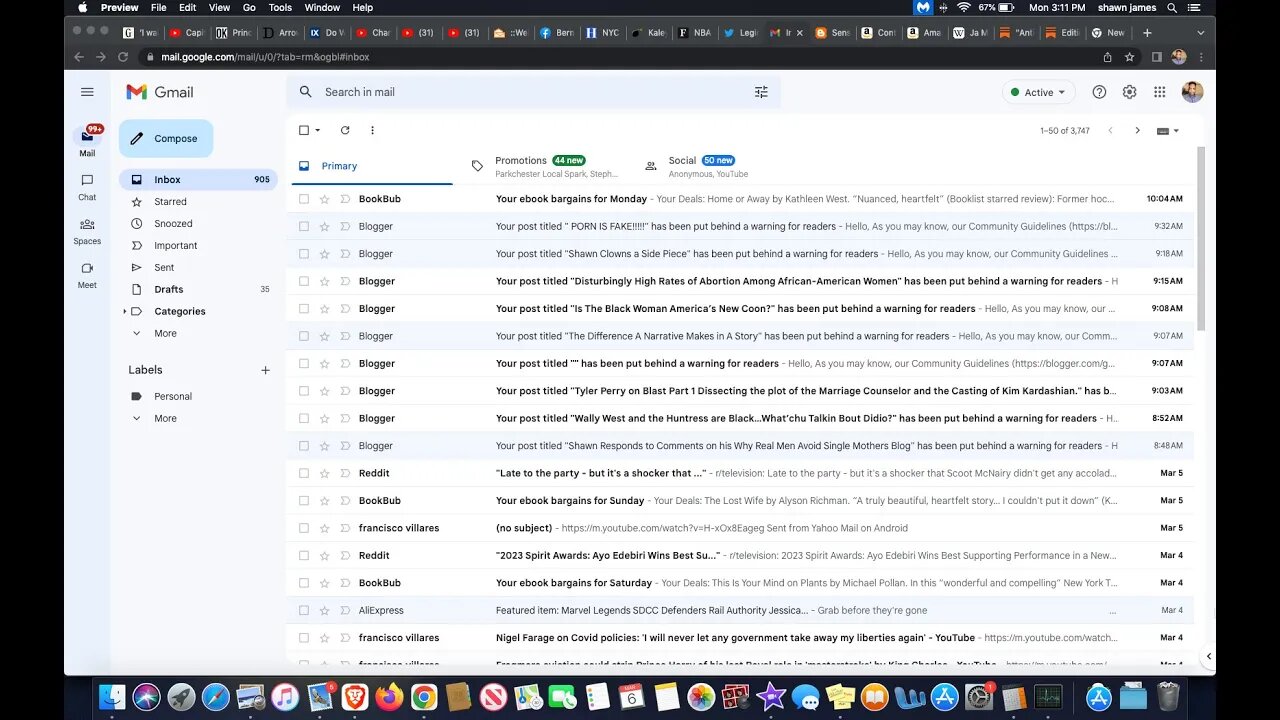1280x720 pixels.
Task: Open the Tools menu in the menu bar
Action: point(280,8)
